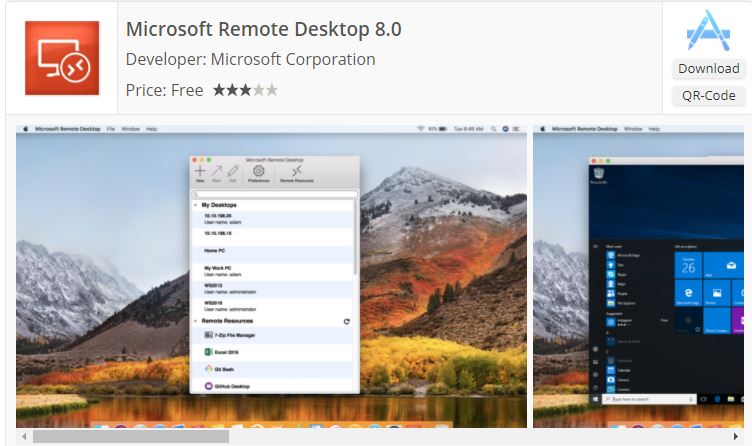Click the Microsoft Remote Desktop 8.0 title
Screen dimensions: 752x446
click(263, 29)
